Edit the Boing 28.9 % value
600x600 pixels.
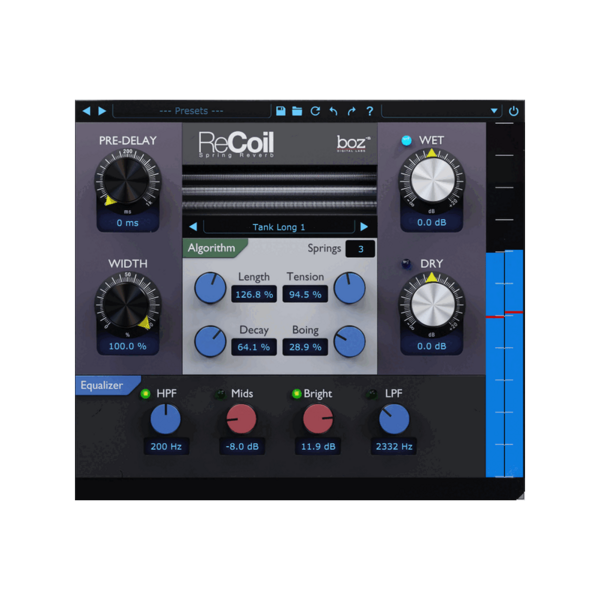(x=305, y=347)
